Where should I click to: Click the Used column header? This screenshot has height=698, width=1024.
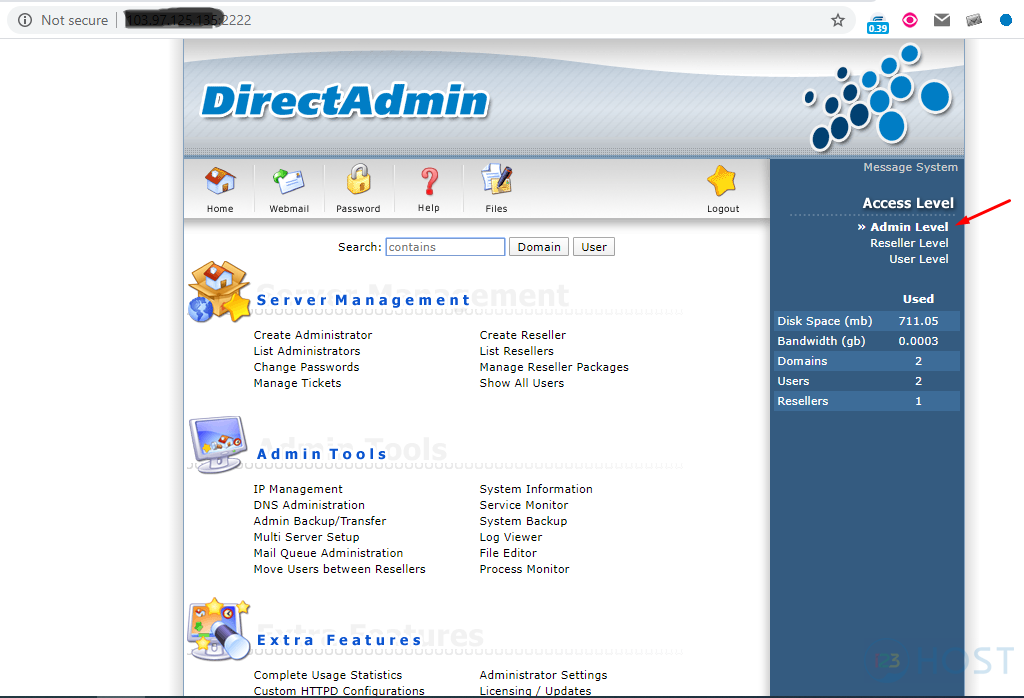[918, 299]
